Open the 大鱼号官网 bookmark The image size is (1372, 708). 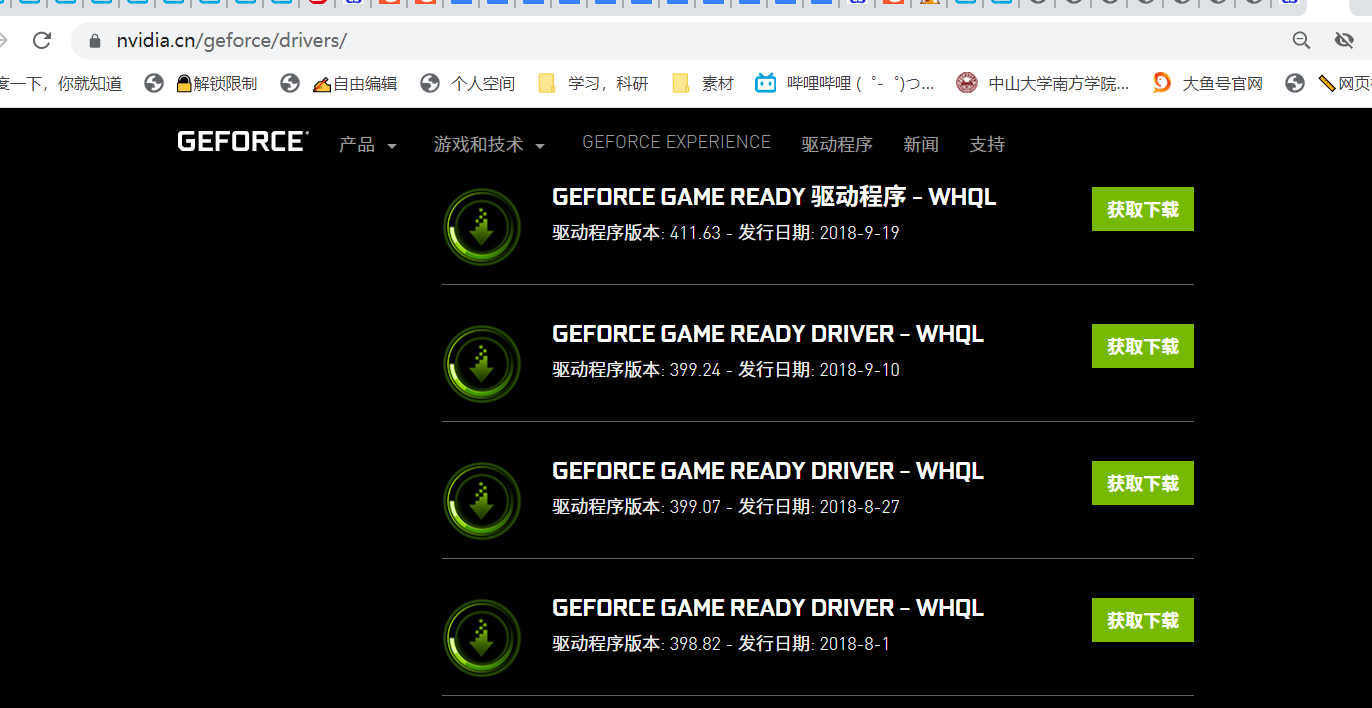click(1208, 84)
